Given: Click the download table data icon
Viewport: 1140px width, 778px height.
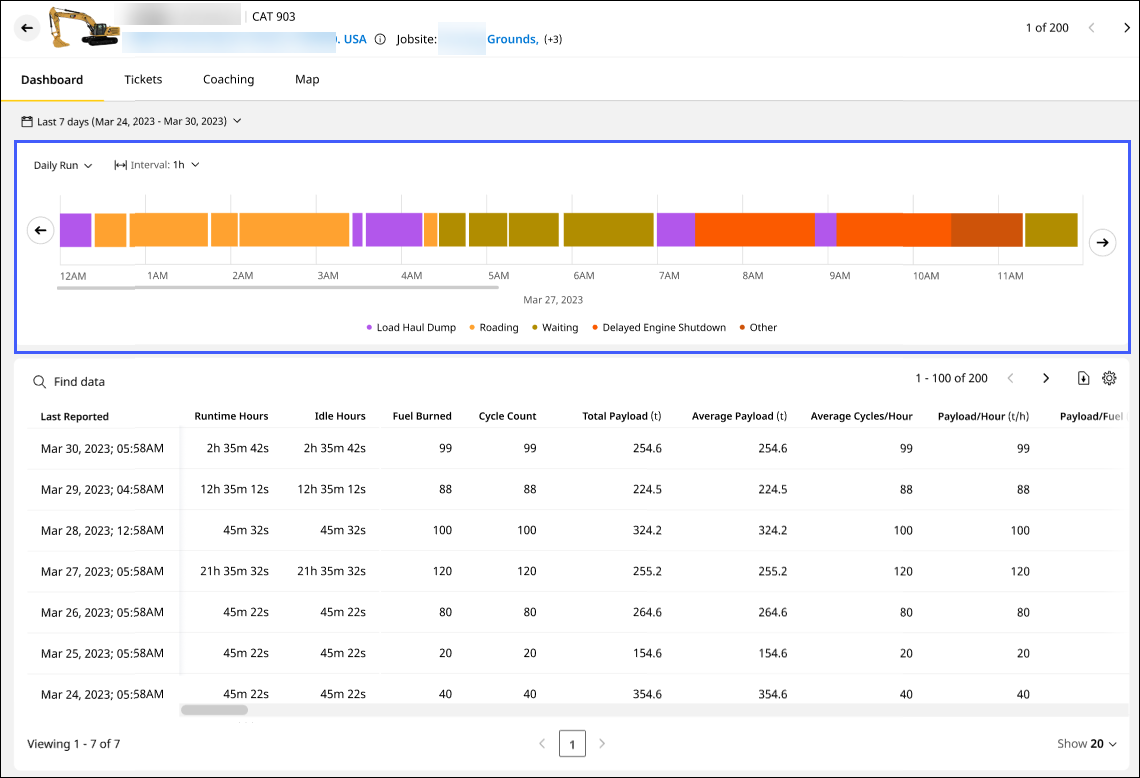Looking at the screenshot, I should point(1083,378).
